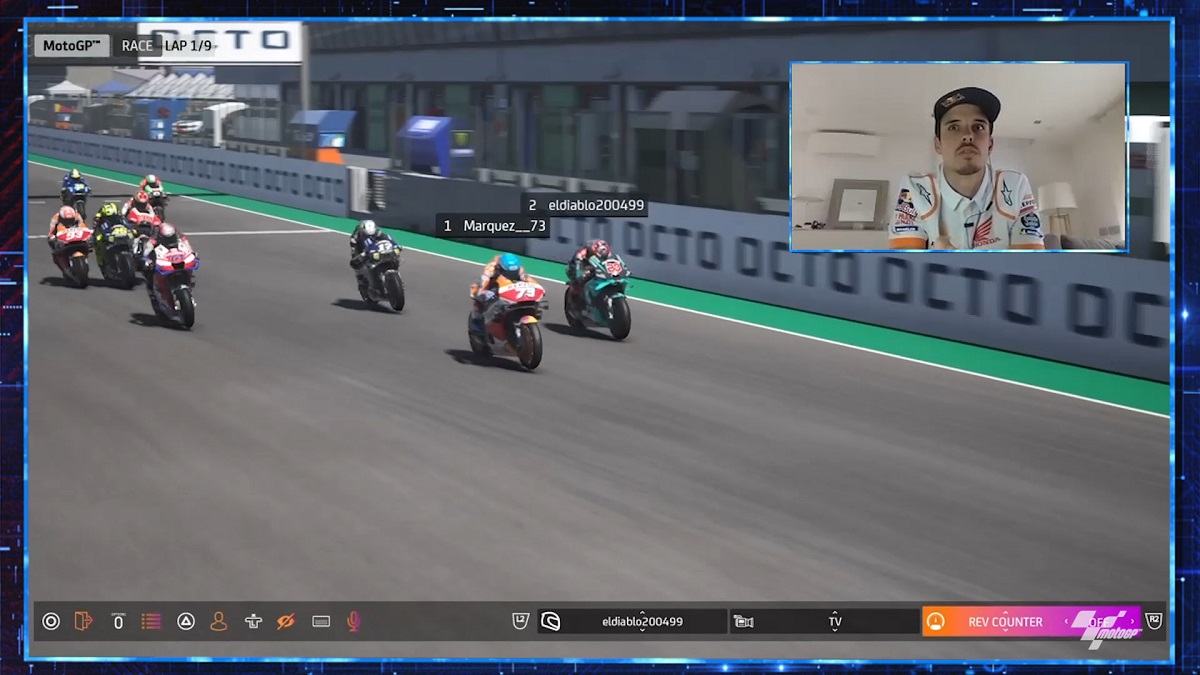Click left arrow next to OFF value
The width and height of the screenshot is (1200, 675).
tap(1066, 621)
